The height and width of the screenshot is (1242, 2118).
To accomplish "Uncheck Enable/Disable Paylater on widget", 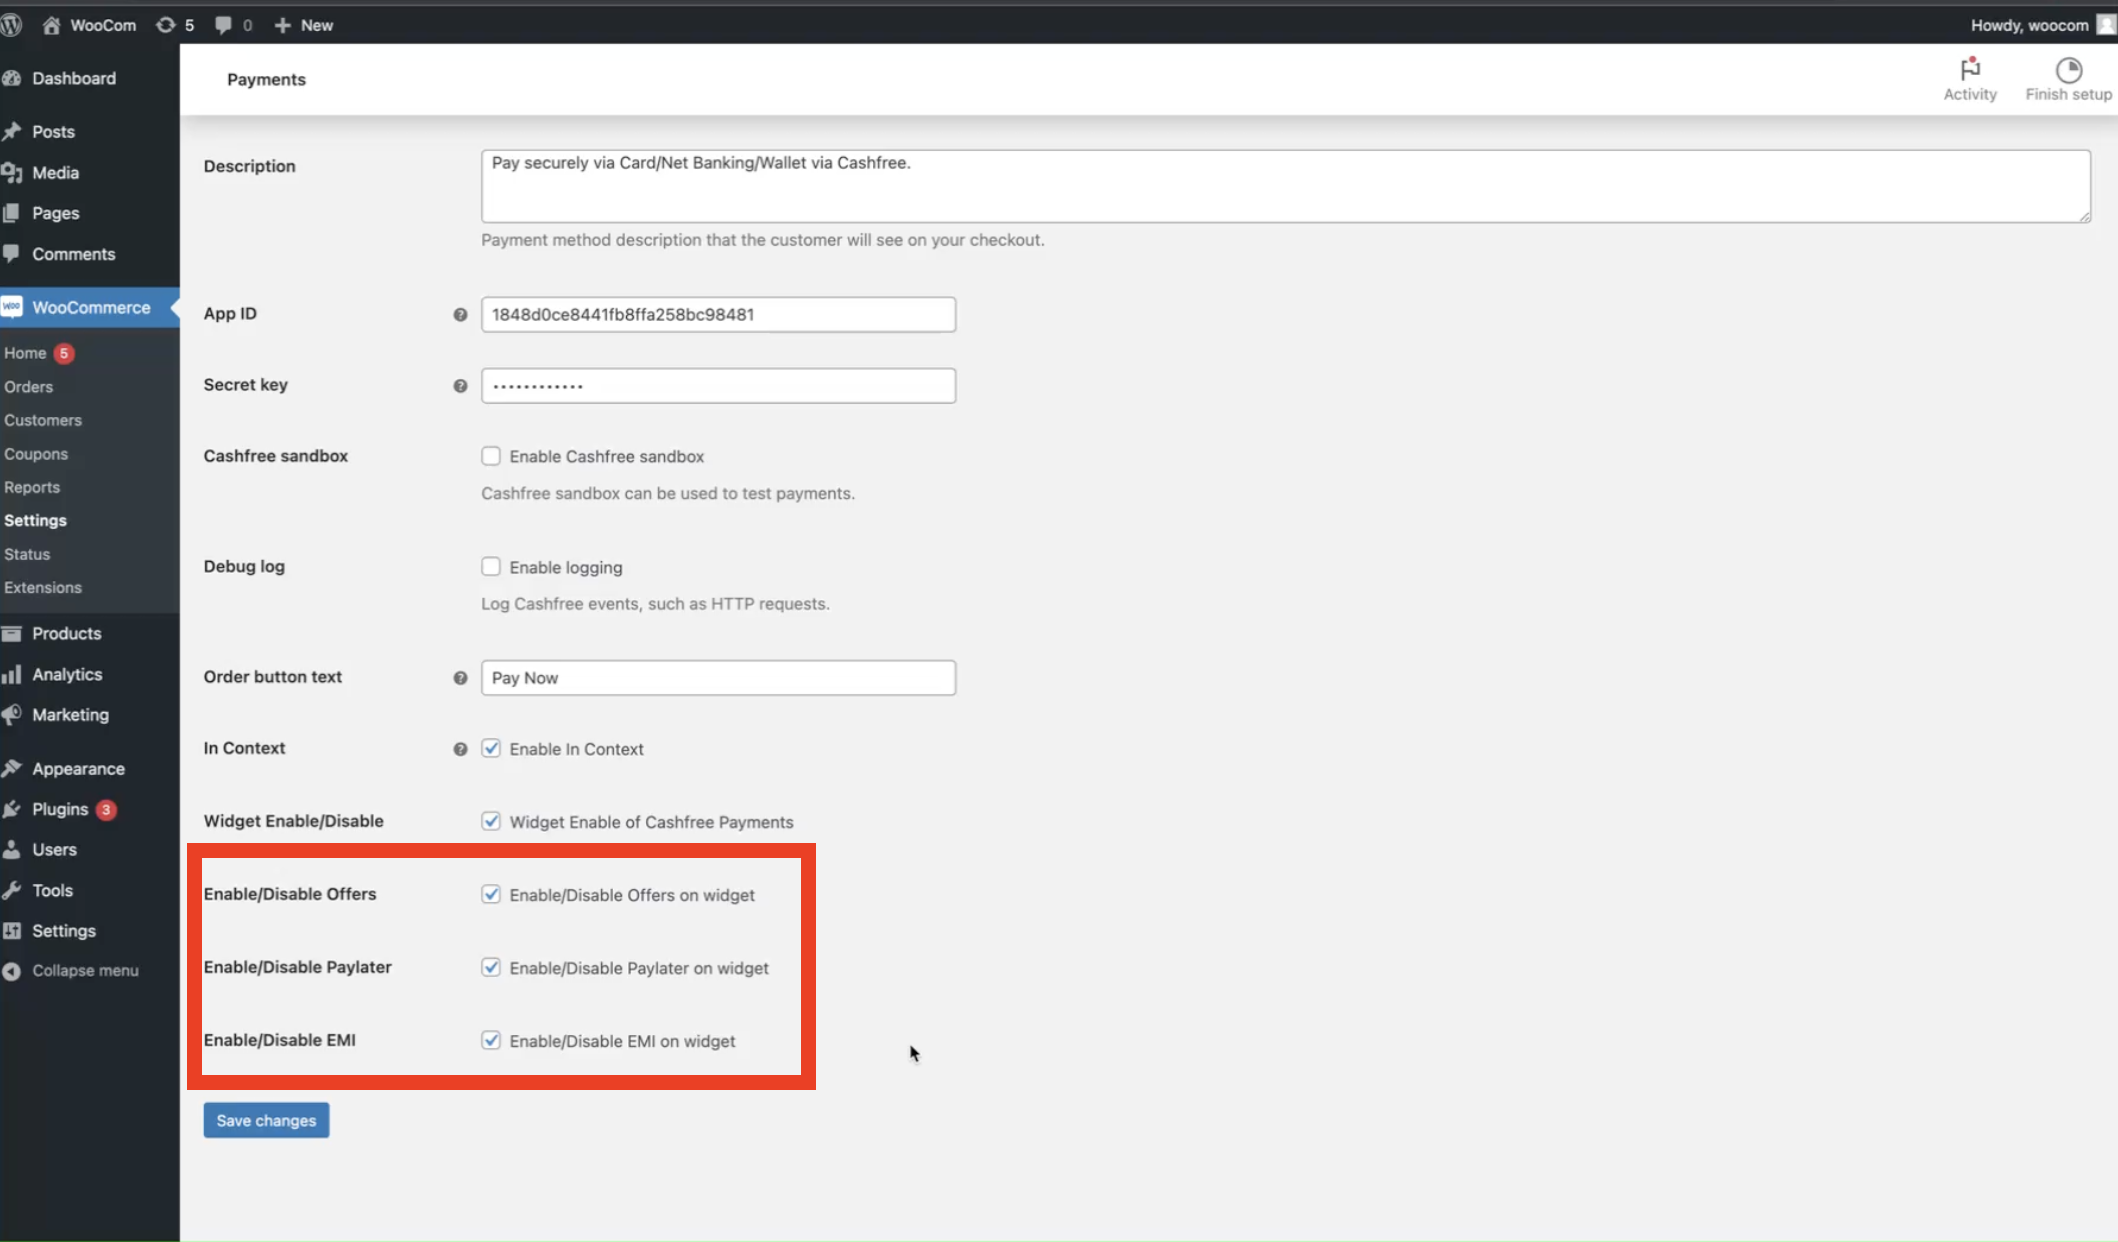I will [x=491, y=967].
